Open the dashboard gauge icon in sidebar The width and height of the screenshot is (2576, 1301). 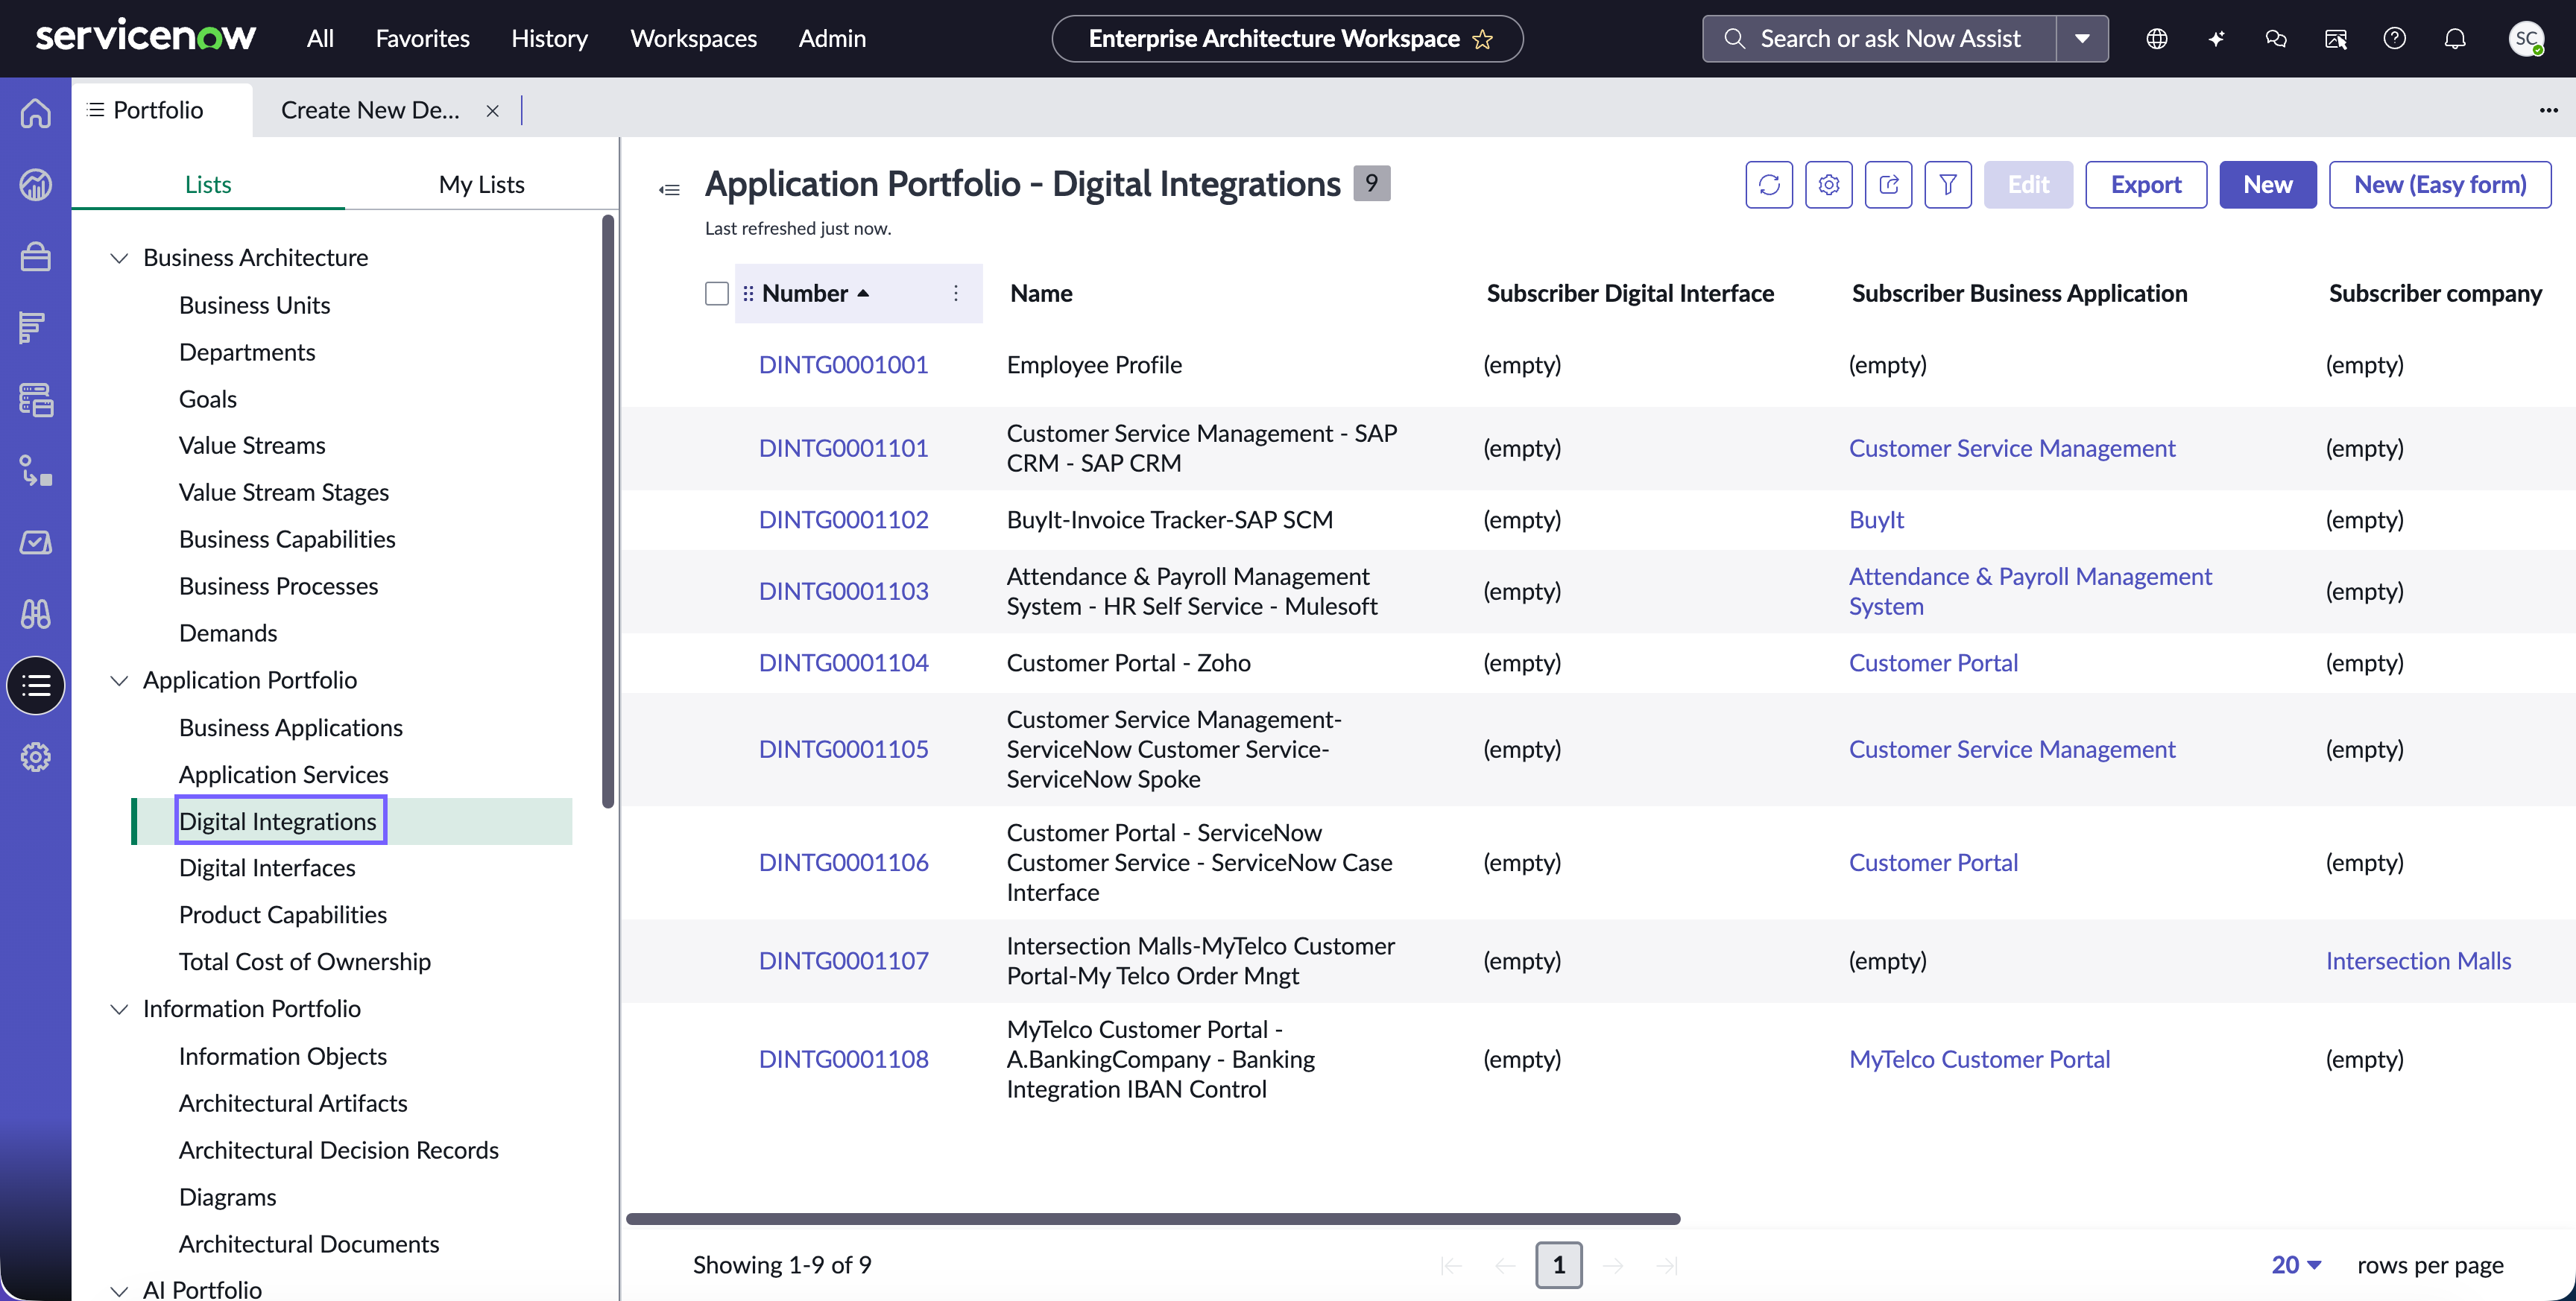(x=36, y=184)
